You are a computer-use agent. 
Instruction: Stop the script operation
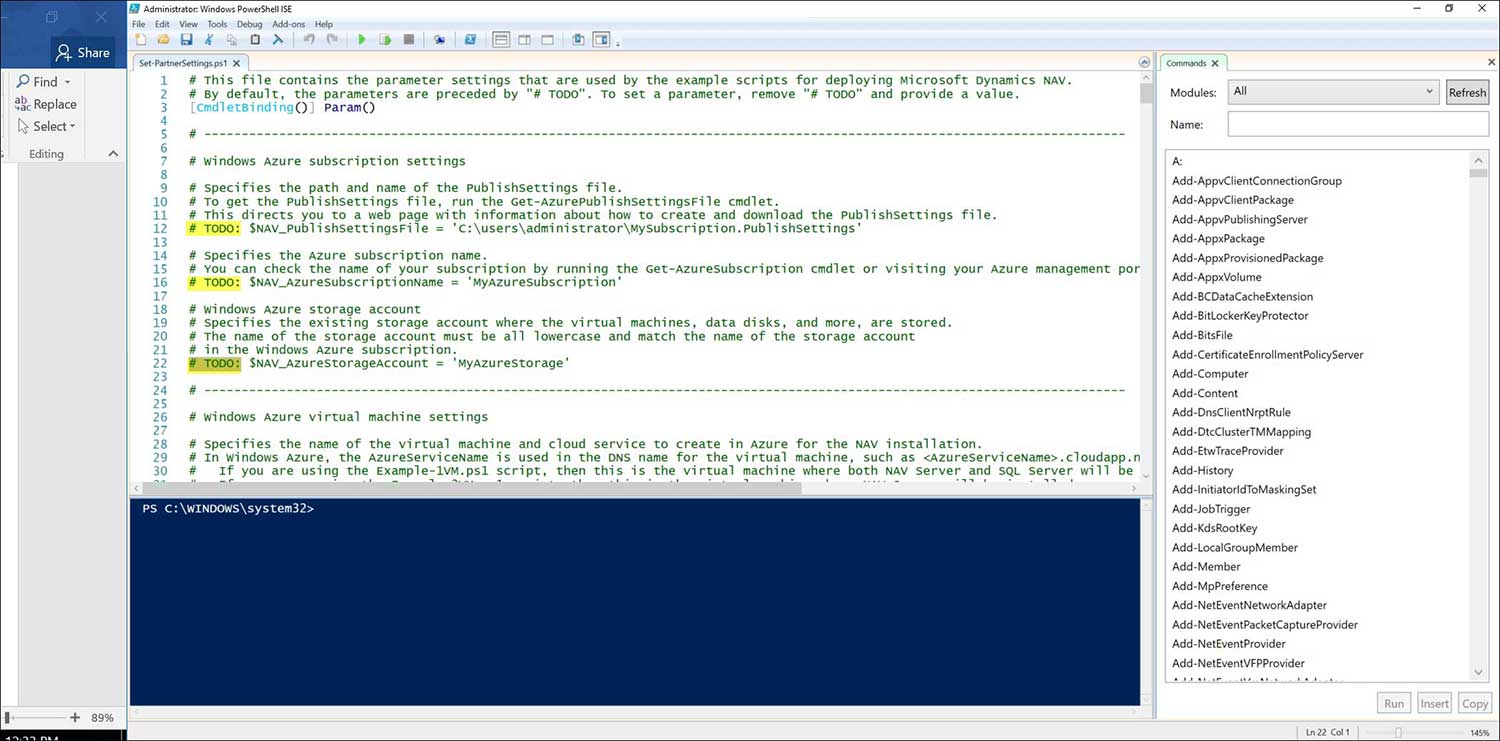tap(408, 39)
